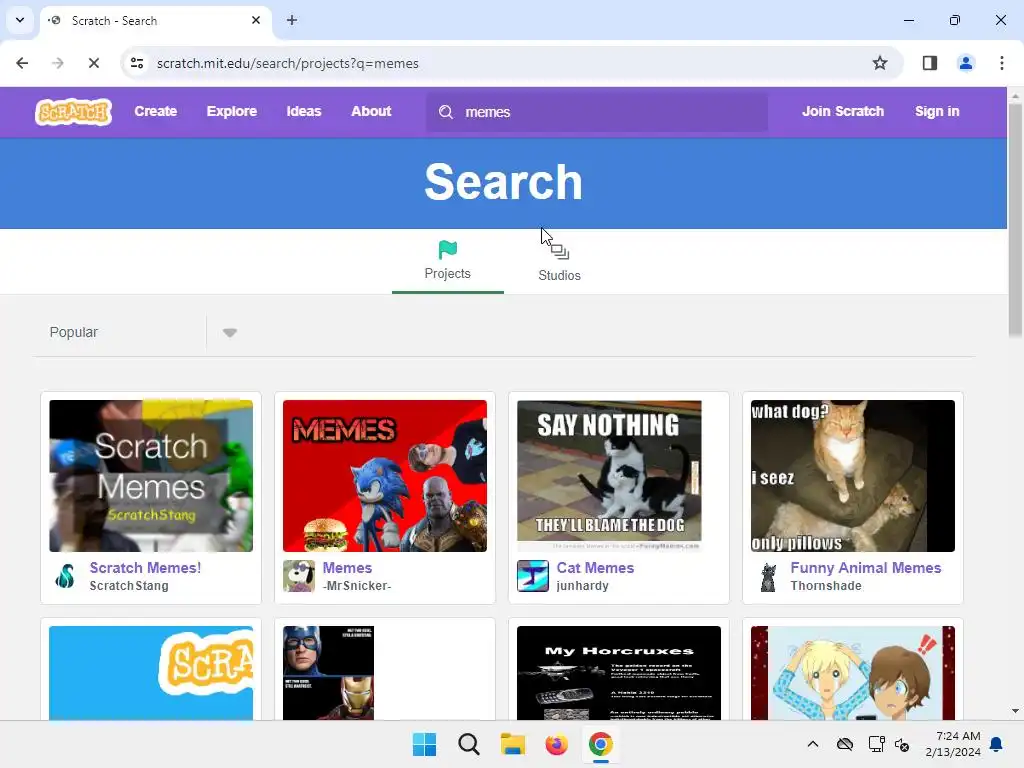Launch File Explorer from taskbar
Image resolution: width=1024 pixels, height=768 pixels.
tap(513, 744)
